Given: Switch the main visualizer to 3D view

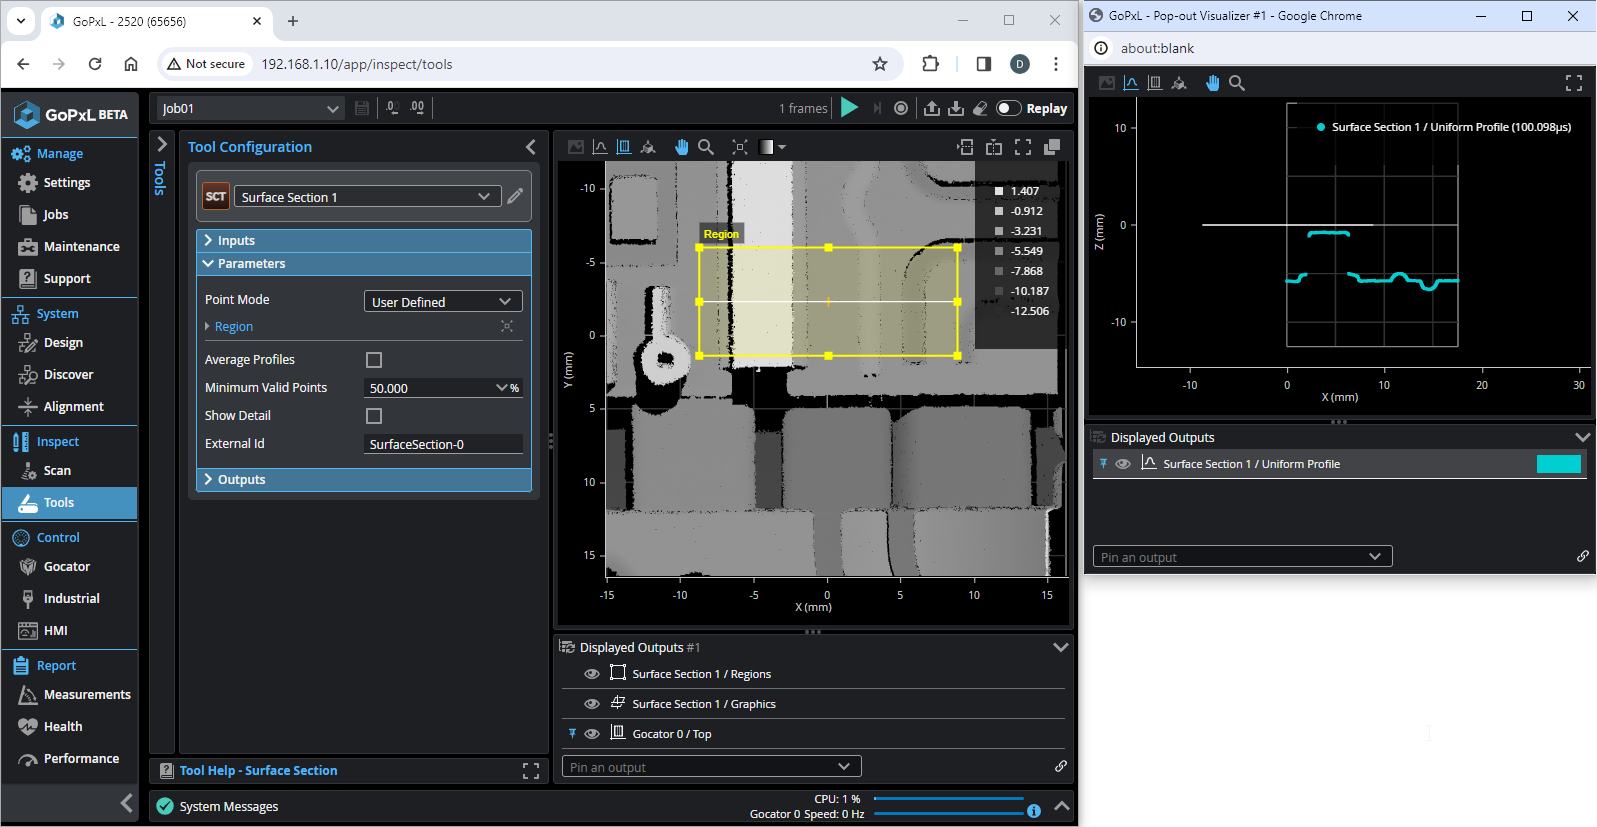Looking at the screenshot, I should coord(648,147).
